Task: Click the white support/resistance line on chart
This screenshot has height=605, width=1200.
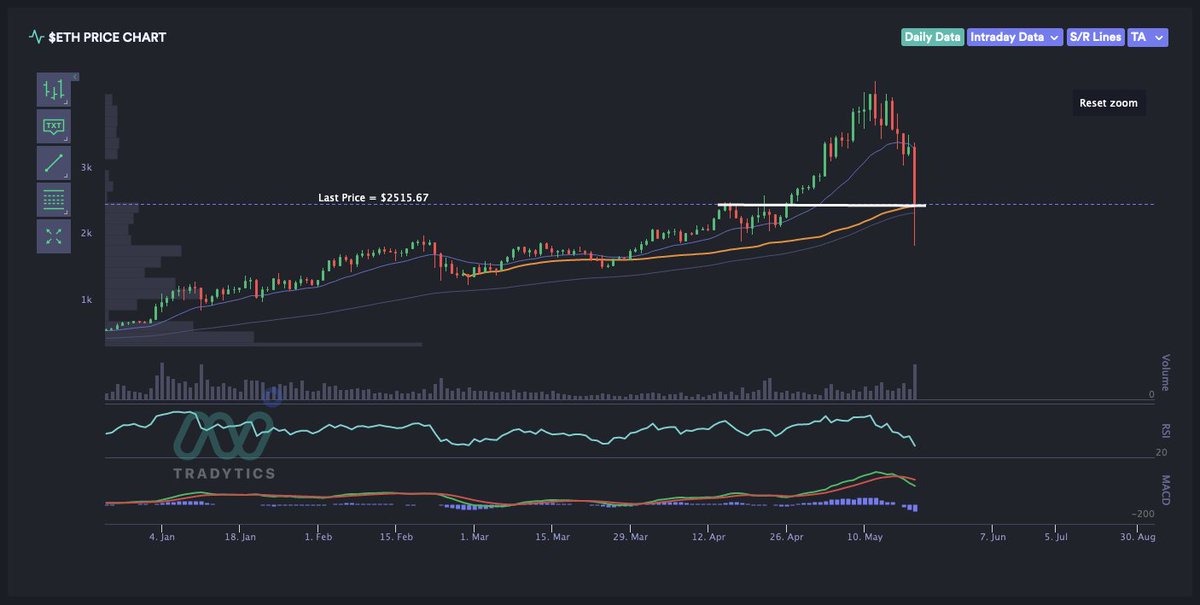Action: 821,205
